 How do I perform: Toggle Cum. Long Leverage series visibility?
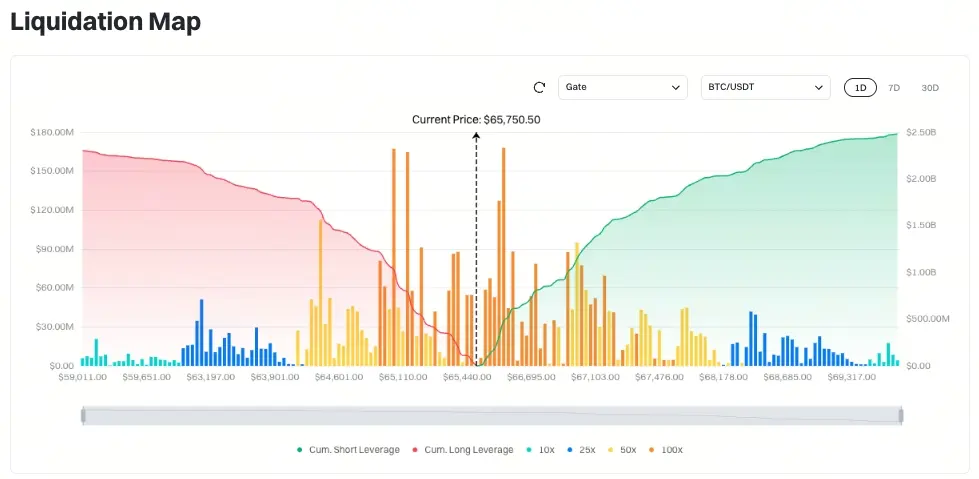tap(463, 450)
